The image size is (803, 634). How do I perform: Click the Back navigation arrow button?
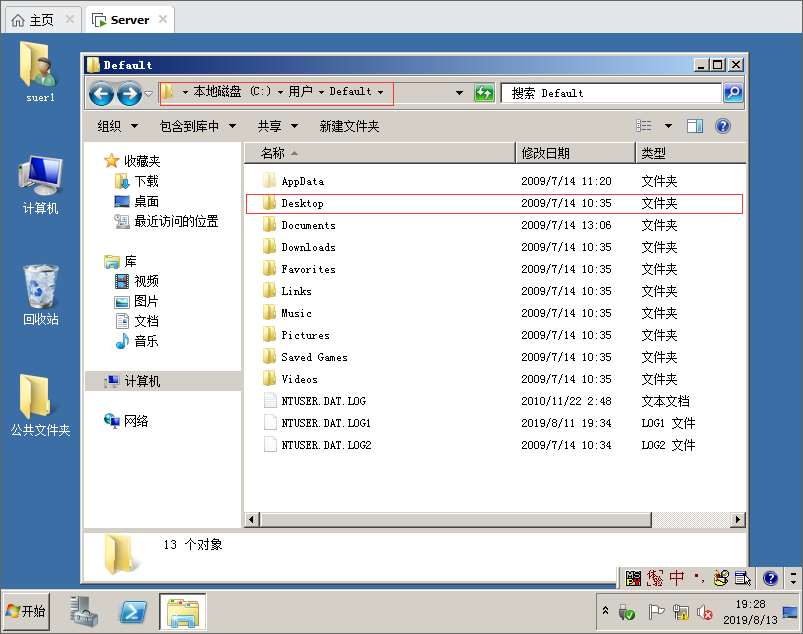tap(101, 94)
